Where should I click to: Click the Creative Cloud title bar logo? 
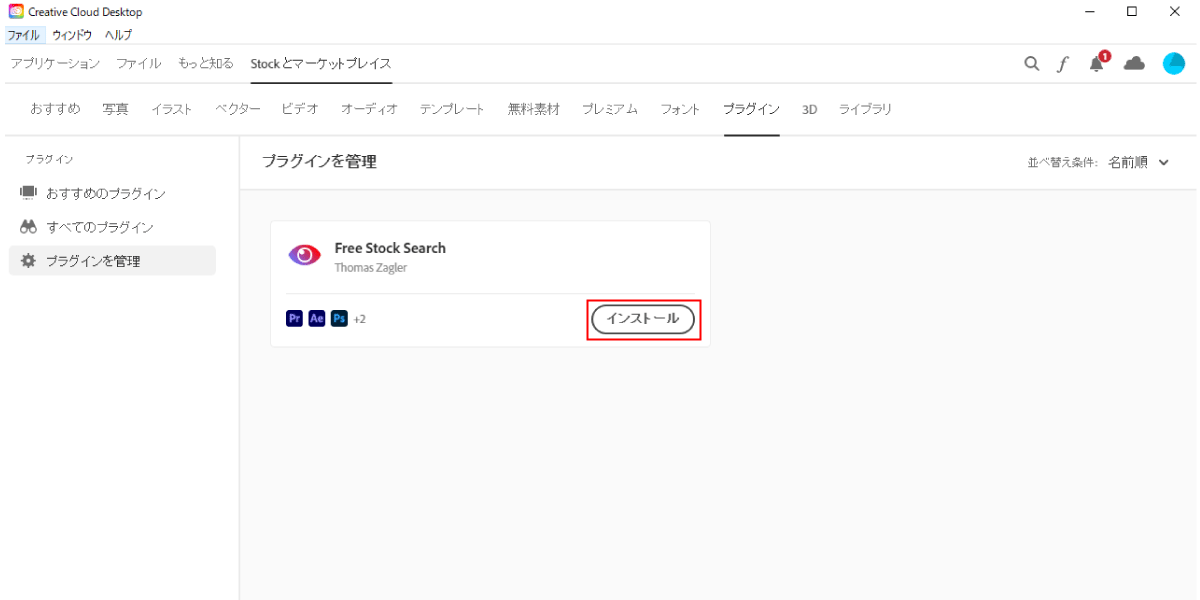pos(16,11)
